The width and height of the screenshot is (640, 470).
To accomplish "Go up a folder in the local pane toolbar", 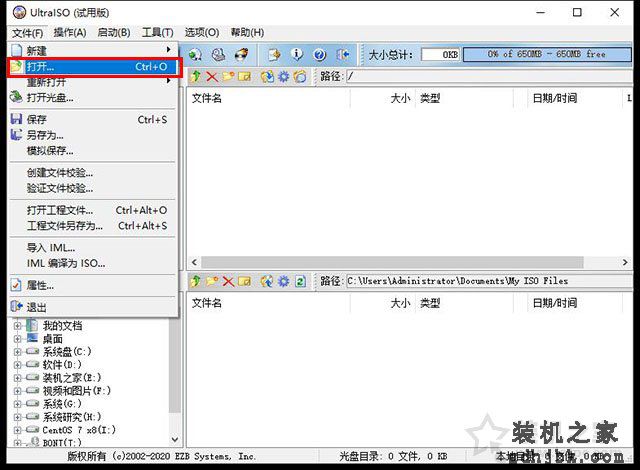I will pos(196,281).
